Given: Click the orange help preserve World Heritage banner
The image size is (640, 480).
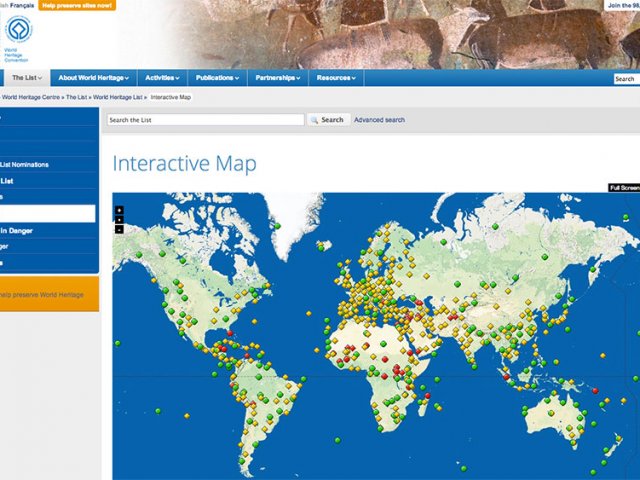Looking at the screenshot, I should tap(49, 294).
